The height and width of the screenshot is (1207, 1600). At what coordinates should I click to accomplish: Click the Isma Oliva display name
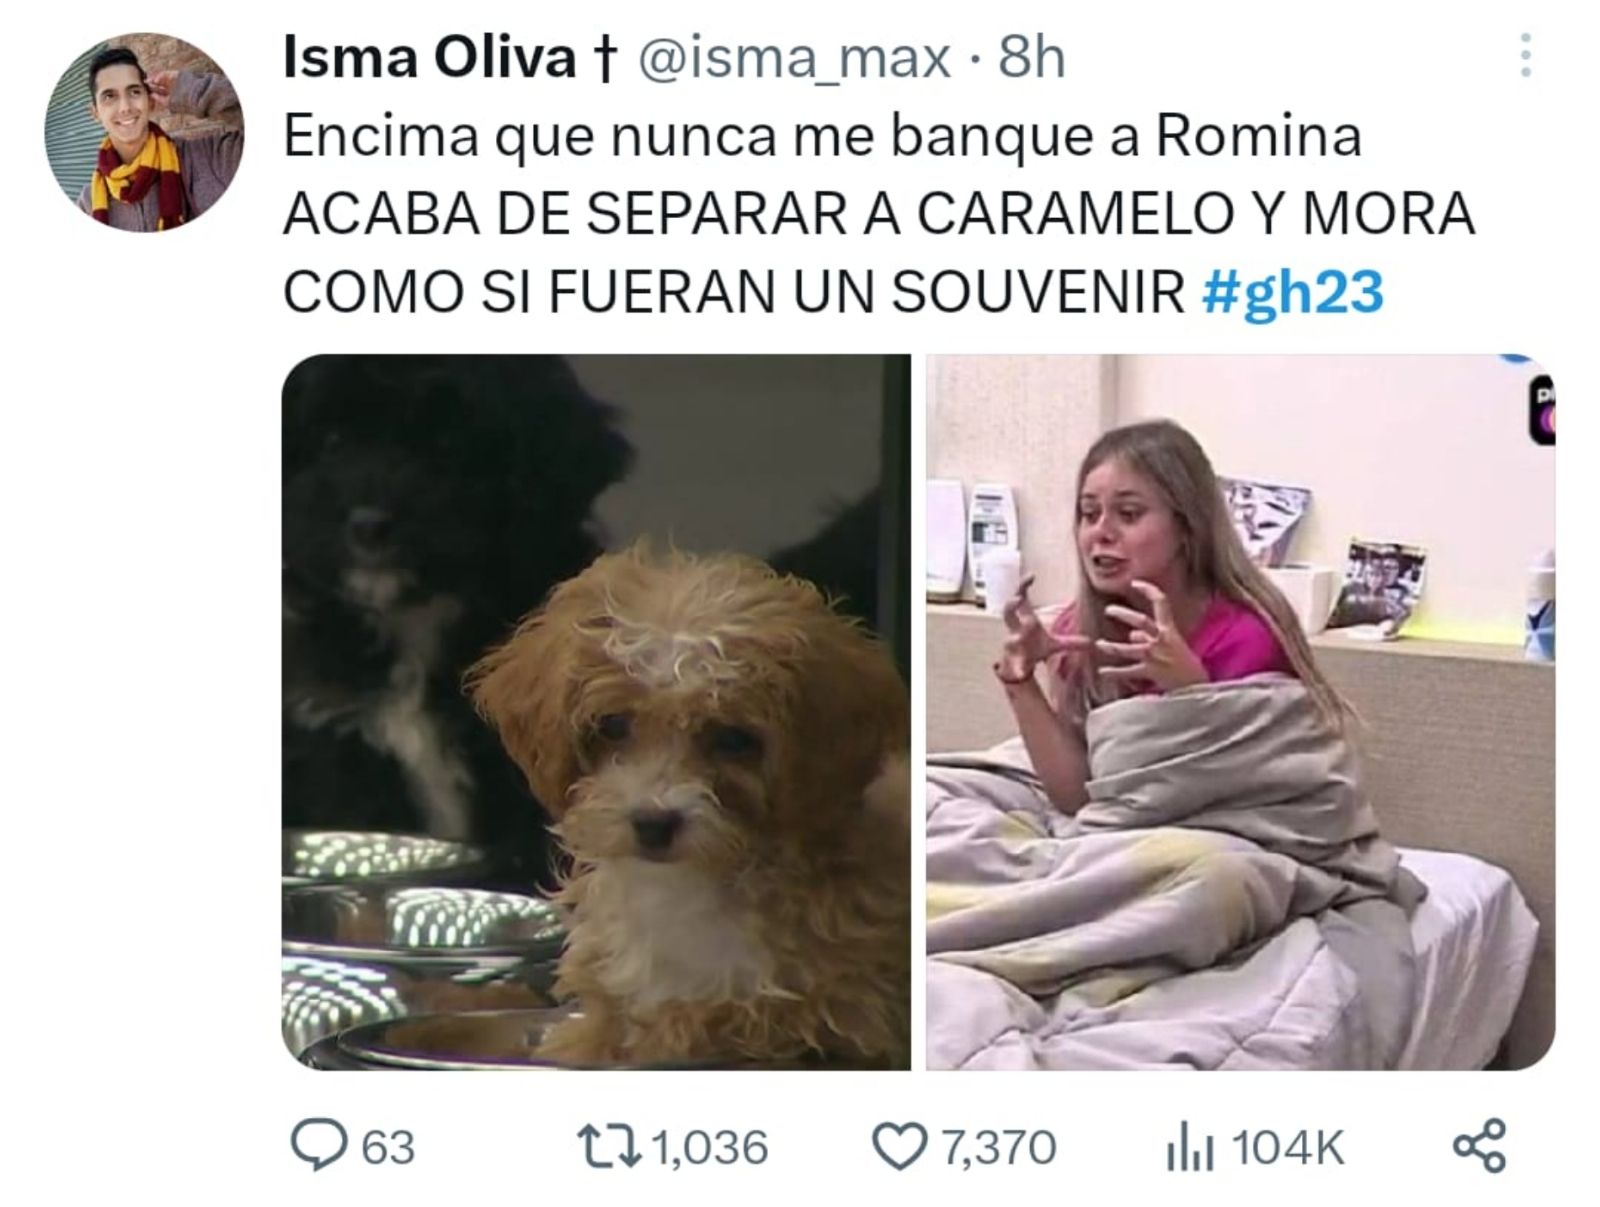tap(429, 58)
